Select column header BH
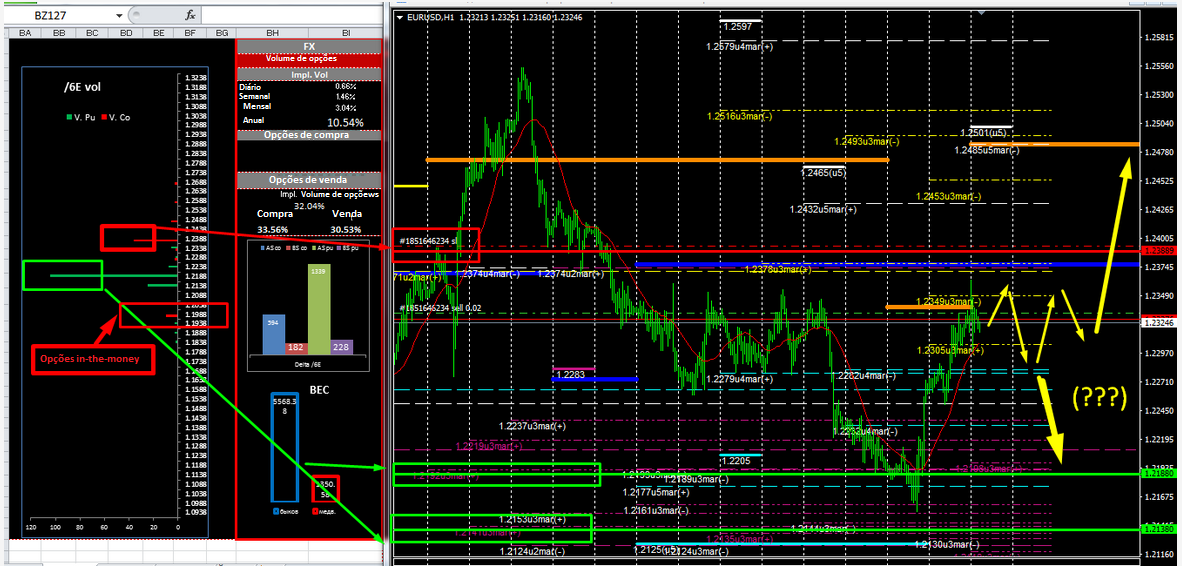Image resolution: width=1182 pixels, height=566 pixels. click(272, 33)
